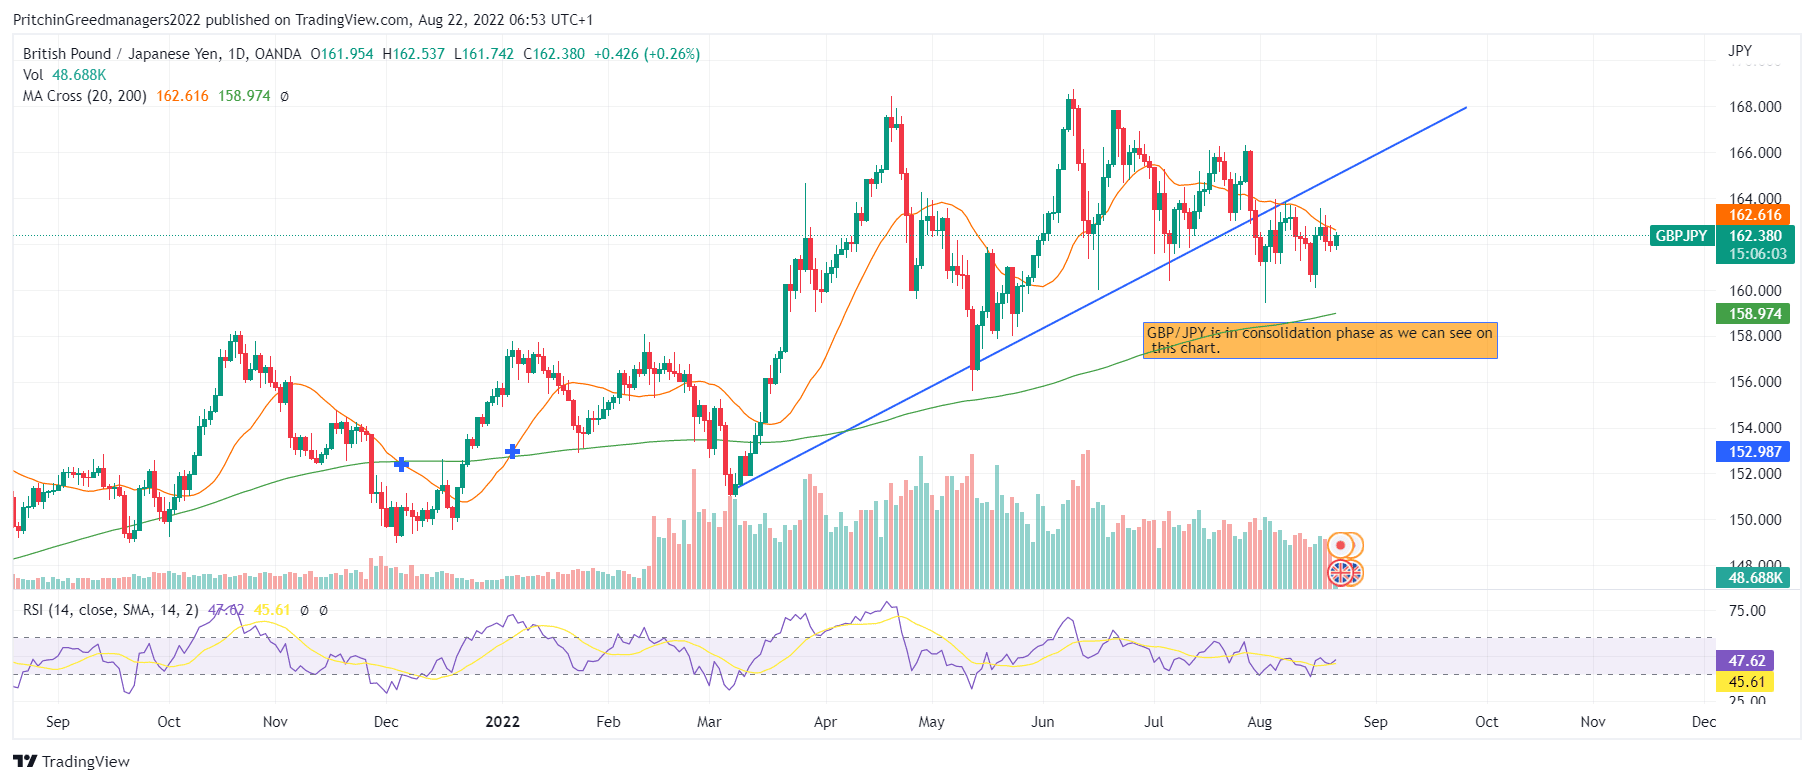
Task: Open the orange circular economic event icon
Action: (1342, 546)
